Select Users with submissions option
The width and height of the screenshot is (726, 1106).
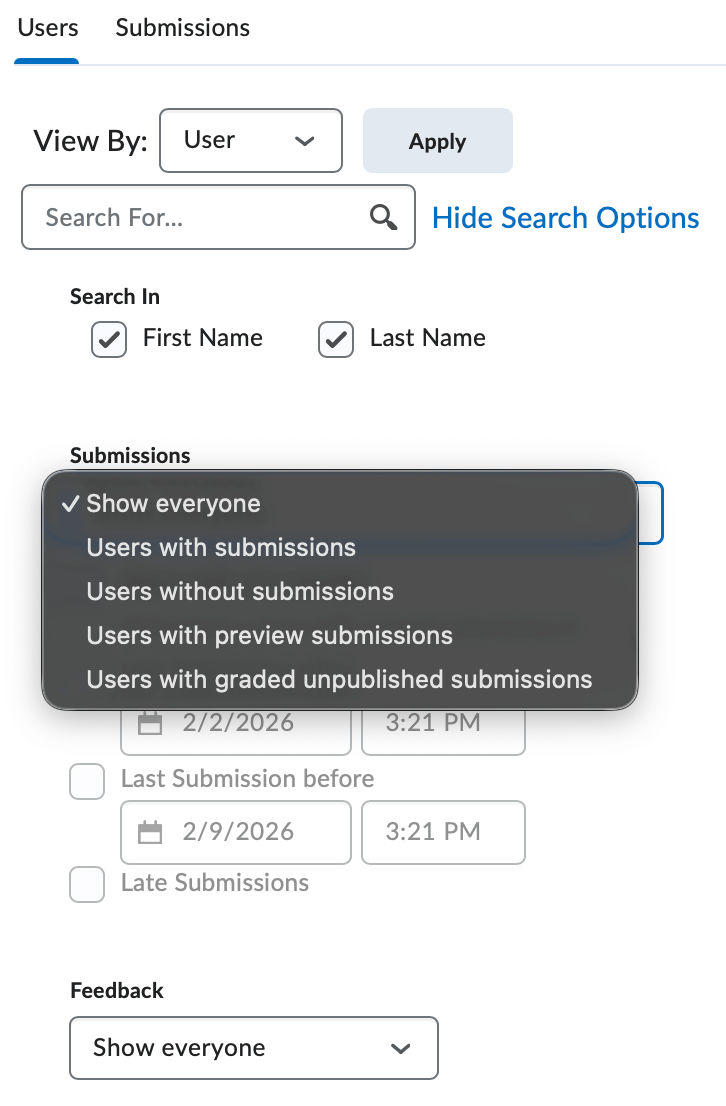(x=222, y=548)
